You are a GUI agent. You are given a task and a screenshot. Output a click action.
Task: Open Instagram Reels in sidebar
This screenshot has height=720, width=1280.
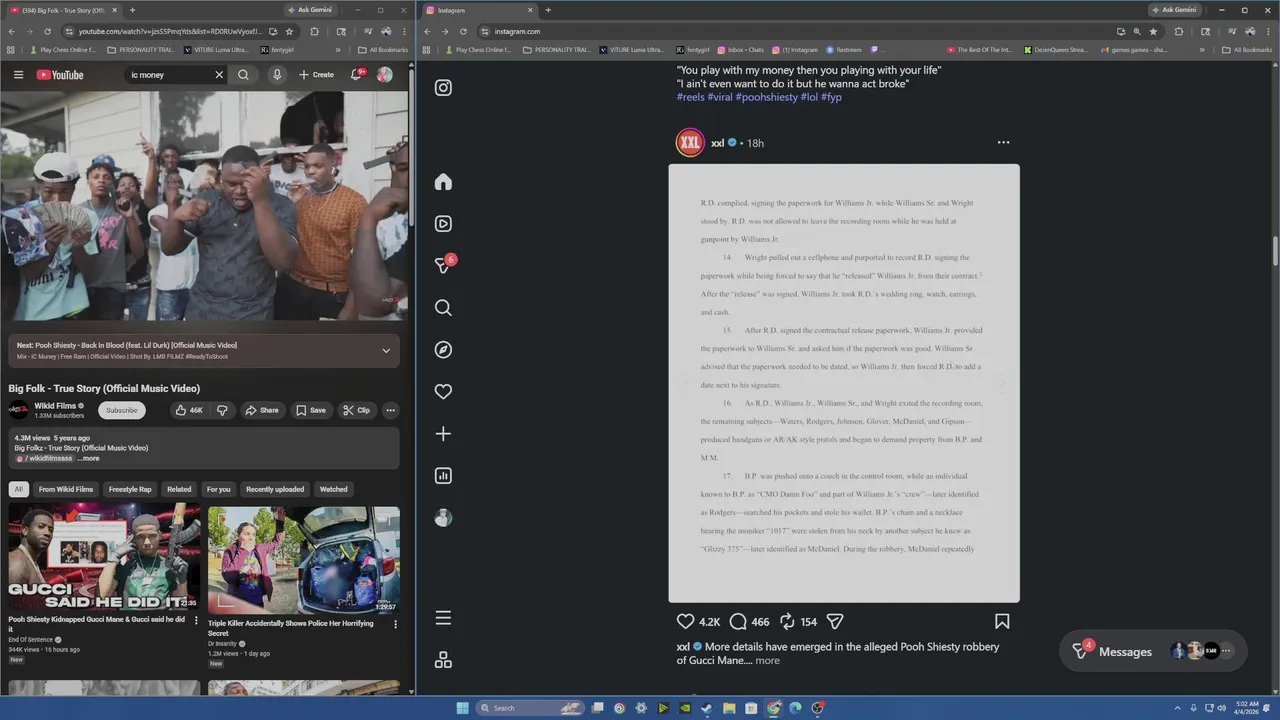tap(443, 224)
